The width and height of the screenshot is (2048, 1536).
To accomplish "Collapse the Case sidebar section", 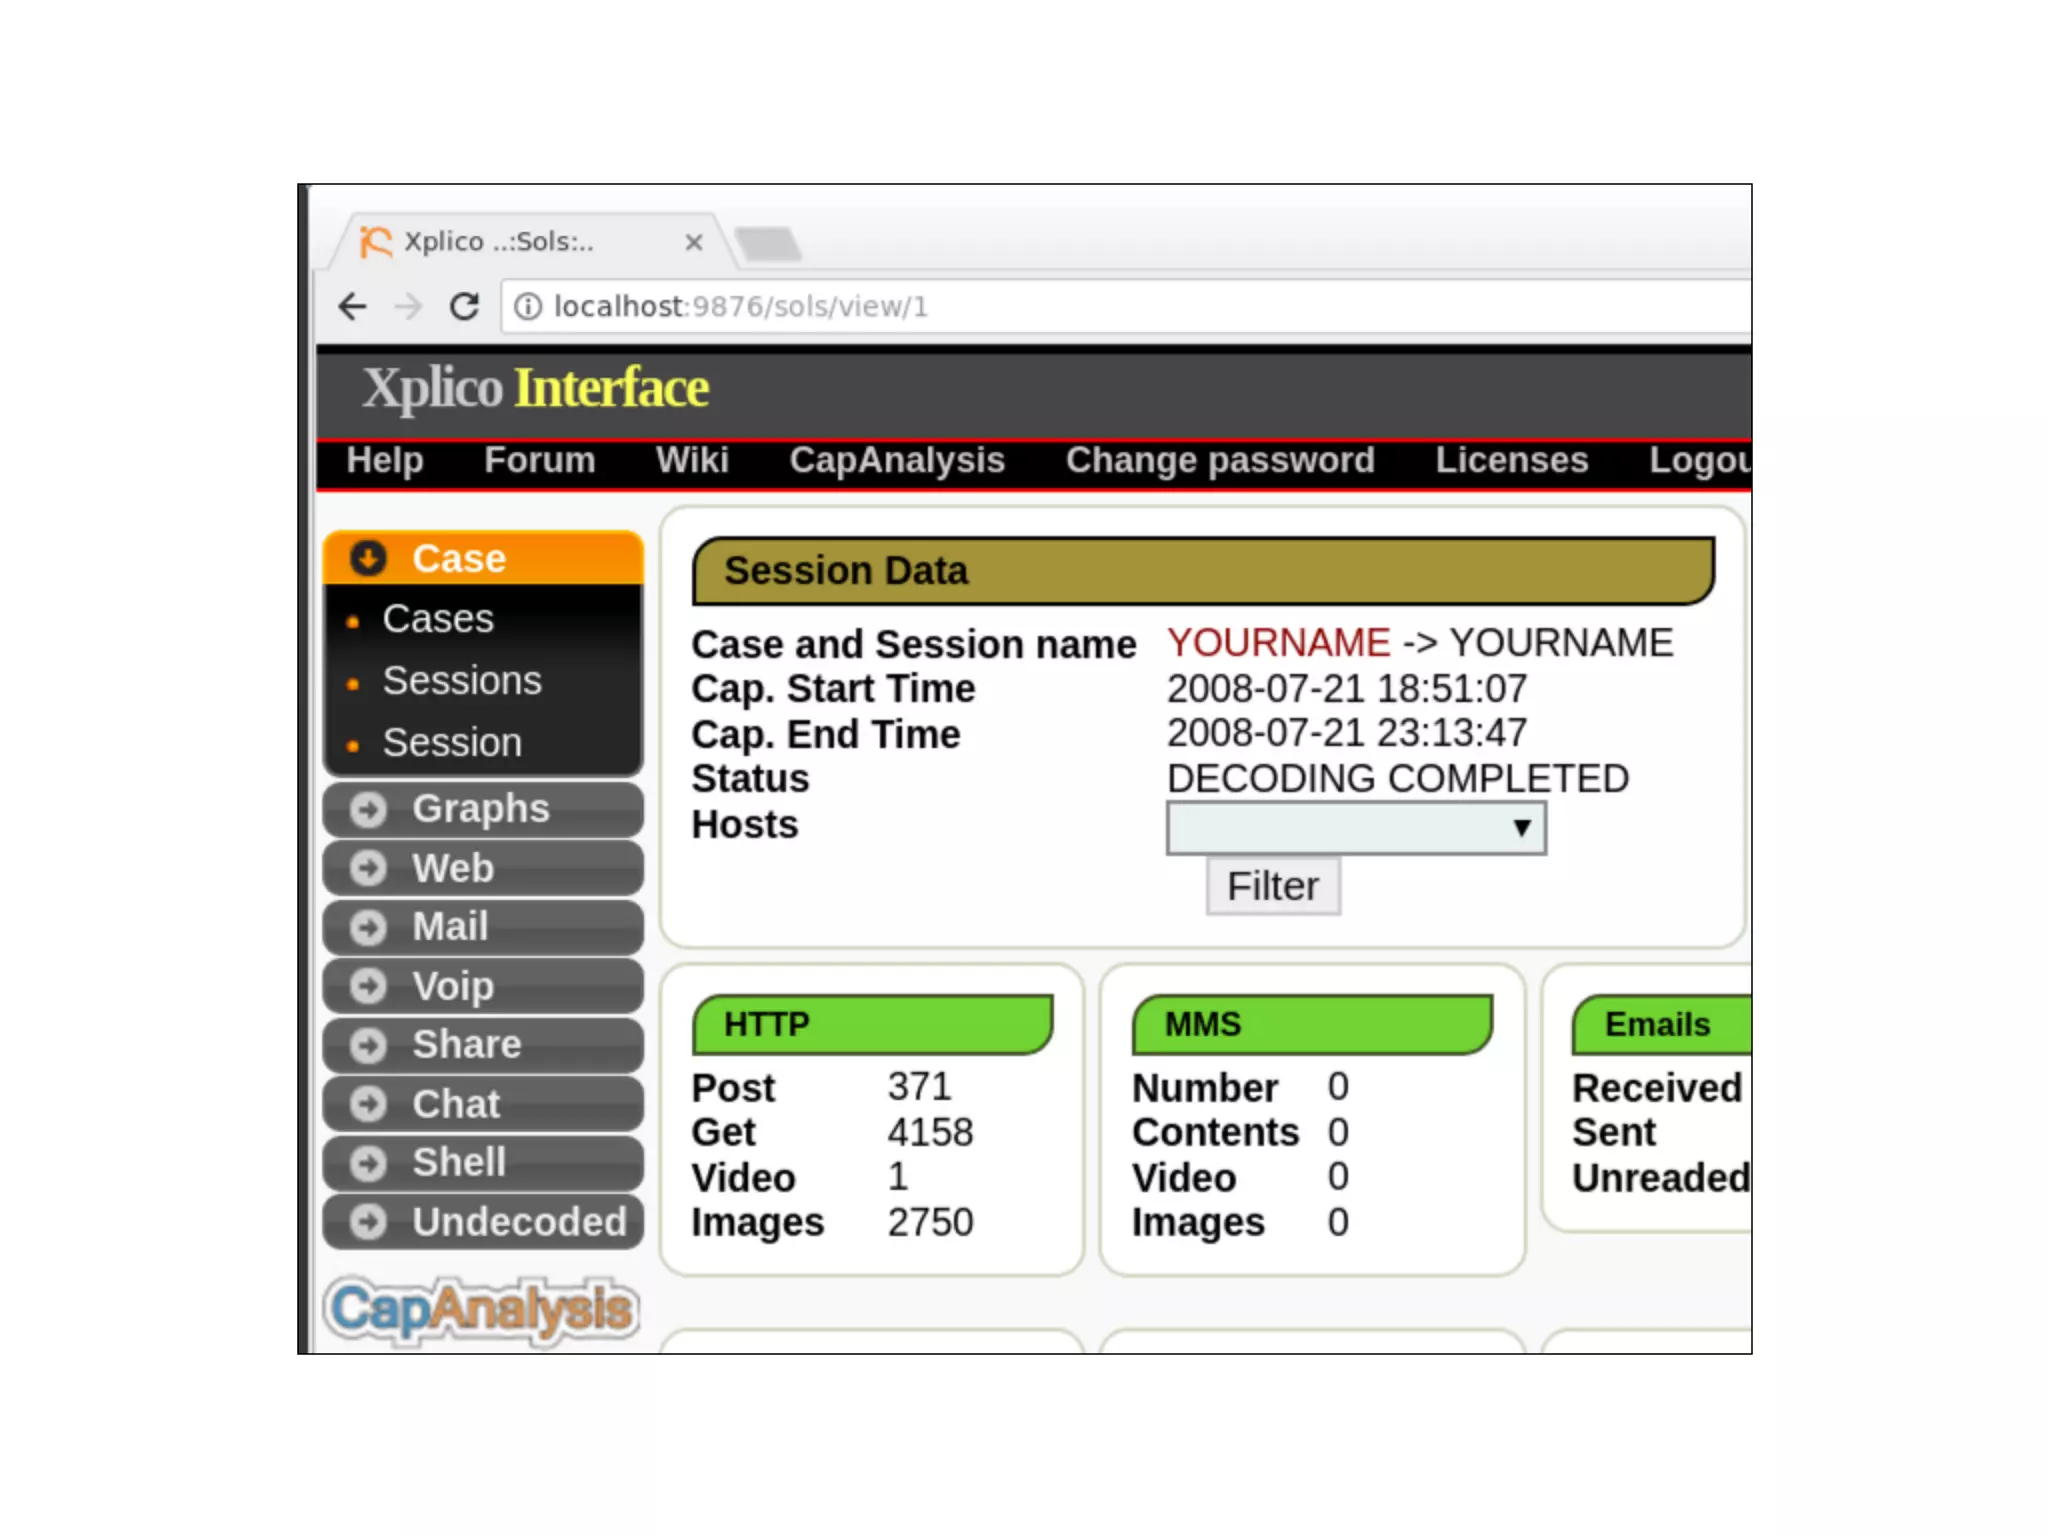I will (x=457, y=558).
